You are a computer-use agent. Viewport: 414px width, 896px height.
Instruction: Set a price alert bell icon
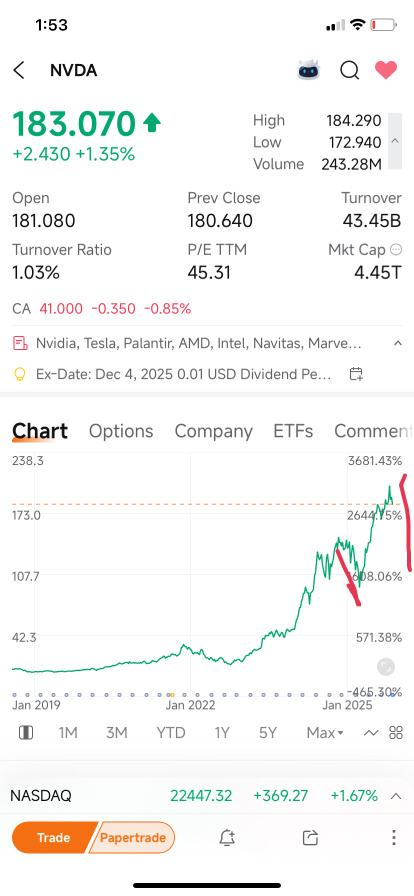point(227,838)
